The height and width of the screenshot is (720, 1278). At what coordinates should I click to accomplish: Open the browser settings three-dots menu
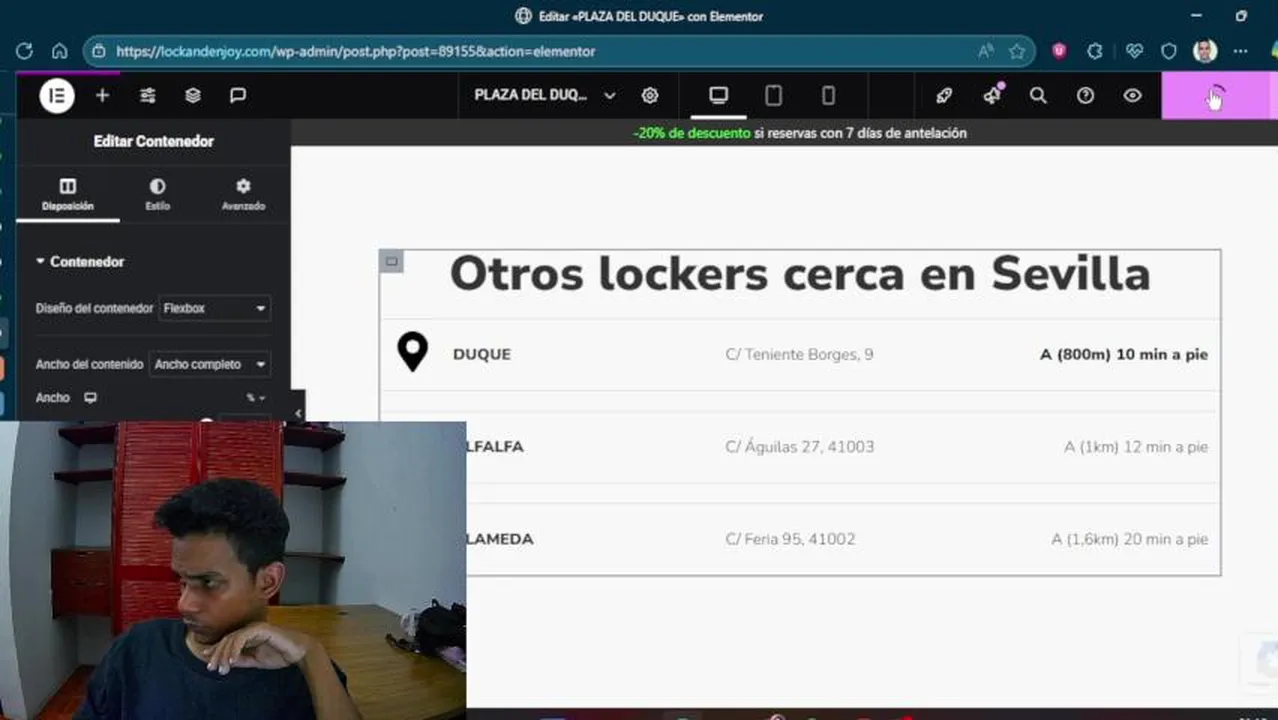coord(1241,51)
